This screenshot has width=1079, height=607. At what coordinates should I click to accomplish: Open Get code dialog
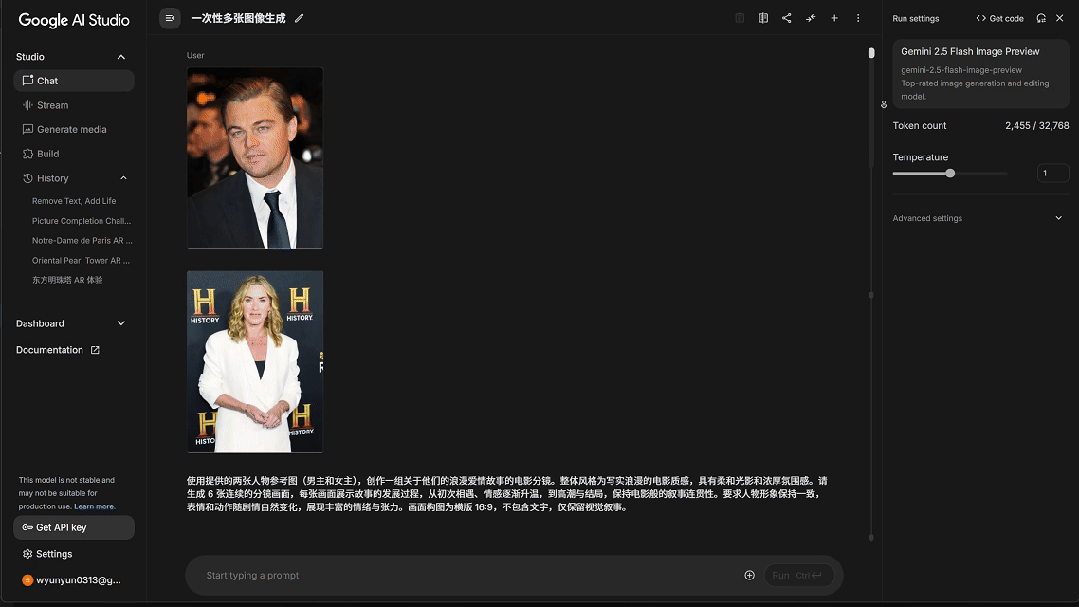tap(1000, 17)
